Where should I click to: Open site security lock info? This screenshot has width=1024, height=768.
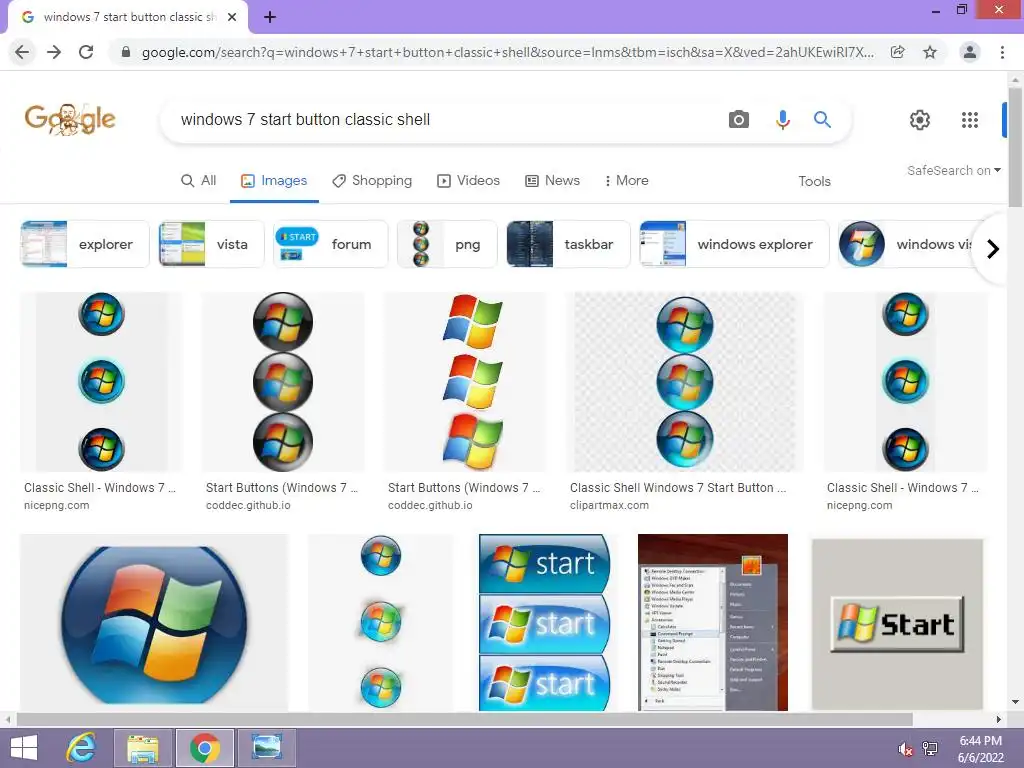[126, 52]
